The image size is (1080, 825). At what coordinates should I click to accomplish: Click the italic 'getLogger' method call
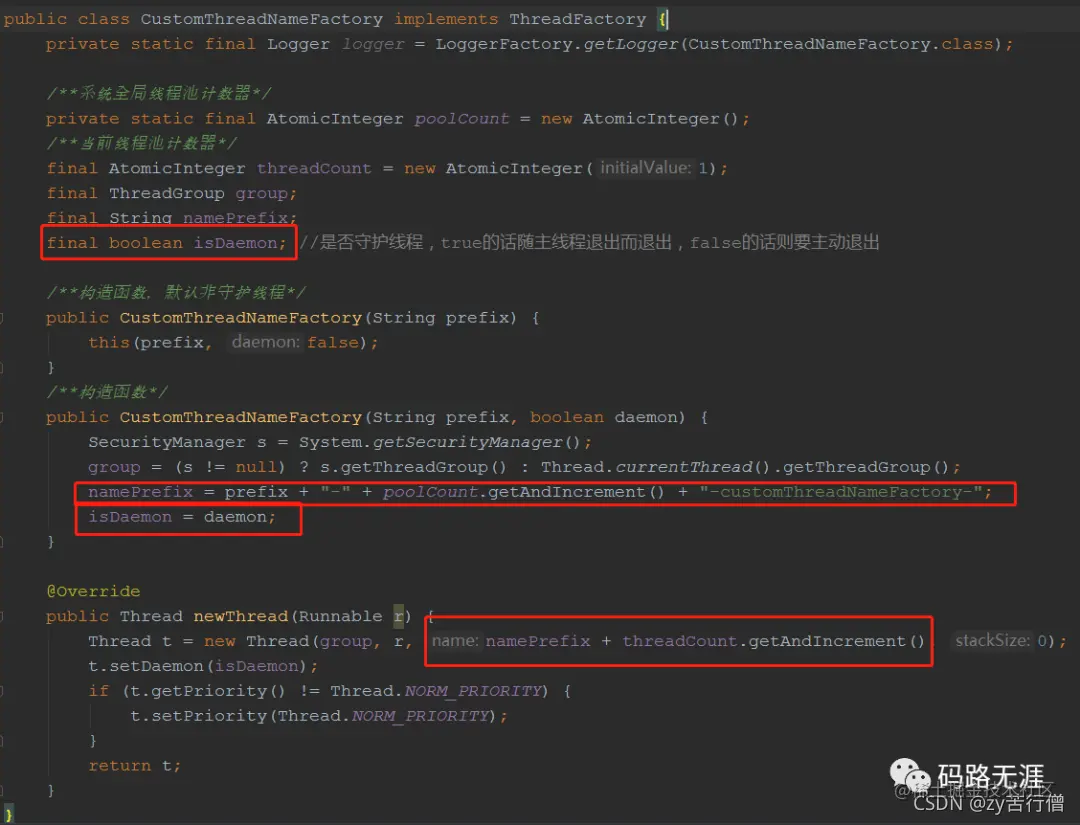[x=630, y=44]
